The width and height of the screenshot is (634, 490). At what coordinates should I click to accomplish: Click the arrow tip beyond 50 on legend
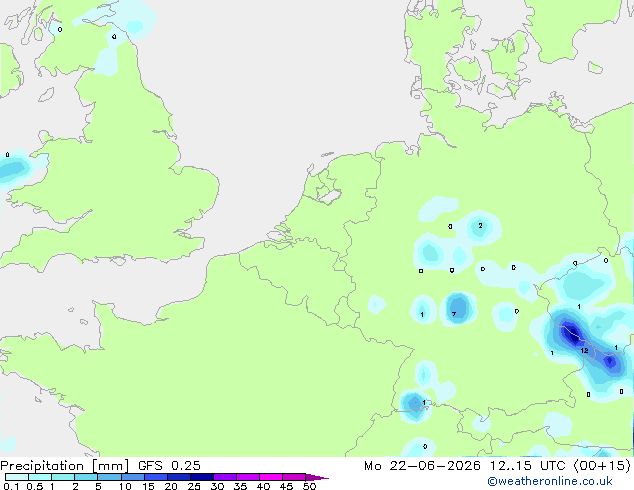click(x=317, y=477)
